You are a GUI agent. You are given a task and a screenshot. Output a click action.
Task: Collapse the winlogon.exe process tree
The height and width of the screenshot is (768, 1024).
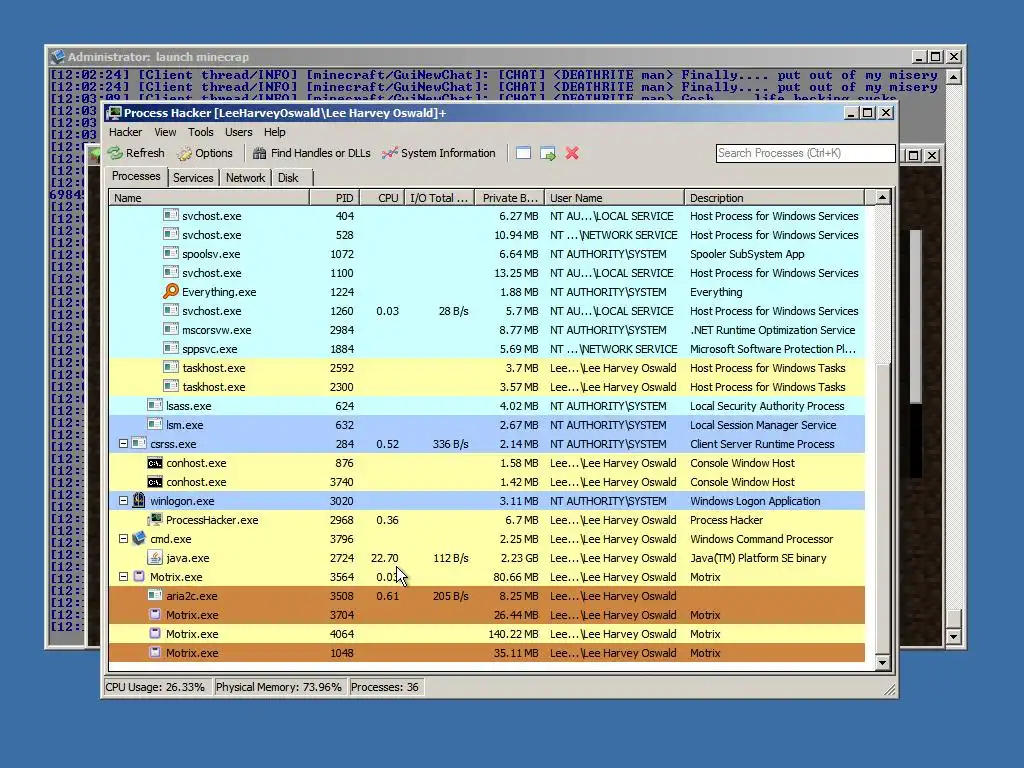pyautogui.click(x=123, y=500)
